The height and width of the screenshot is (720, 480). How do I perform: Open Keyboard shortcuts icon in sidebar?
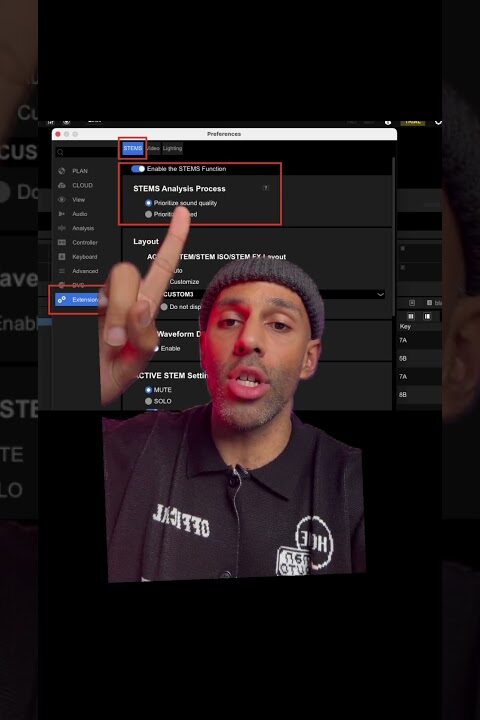(x=62, y=257)
